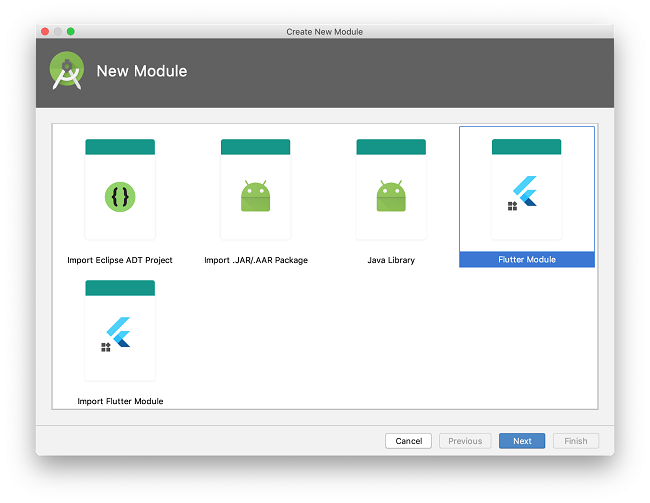The width and height of the screenshot is (650, 503).
Task: Choose the Java Library Android robot icon
Action: click(x=391, y=196)
